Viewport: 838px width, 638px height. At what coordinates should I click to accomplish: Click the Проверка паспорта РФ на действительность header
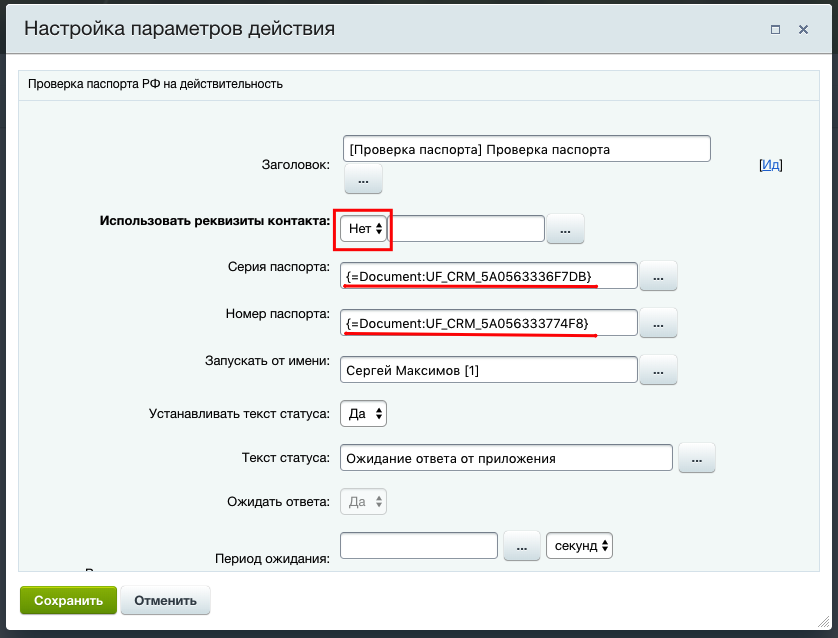click(155, 84)
